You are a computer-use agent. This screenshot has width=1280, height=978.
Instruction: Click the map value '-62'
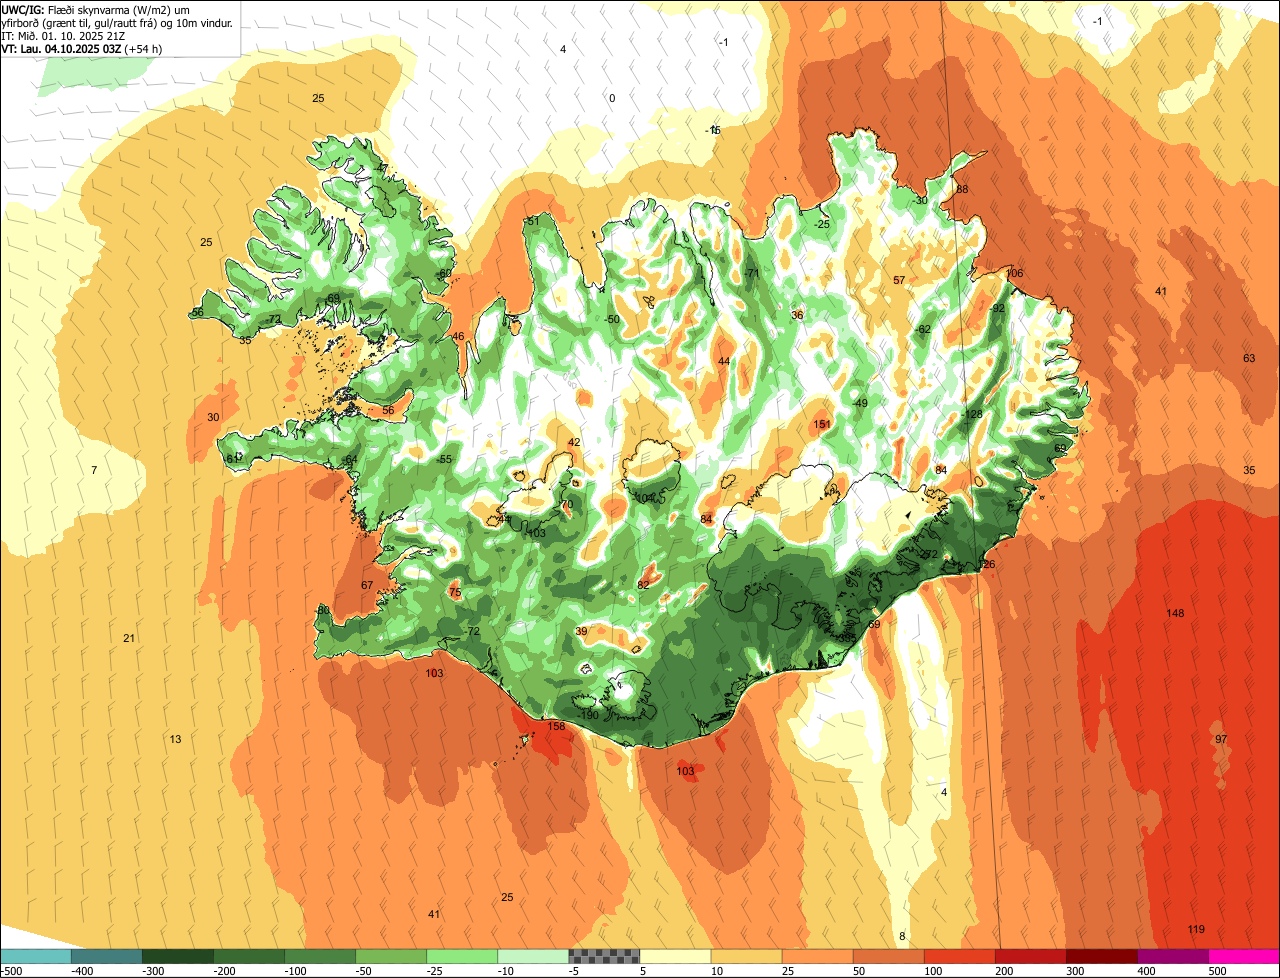[923, 329]
